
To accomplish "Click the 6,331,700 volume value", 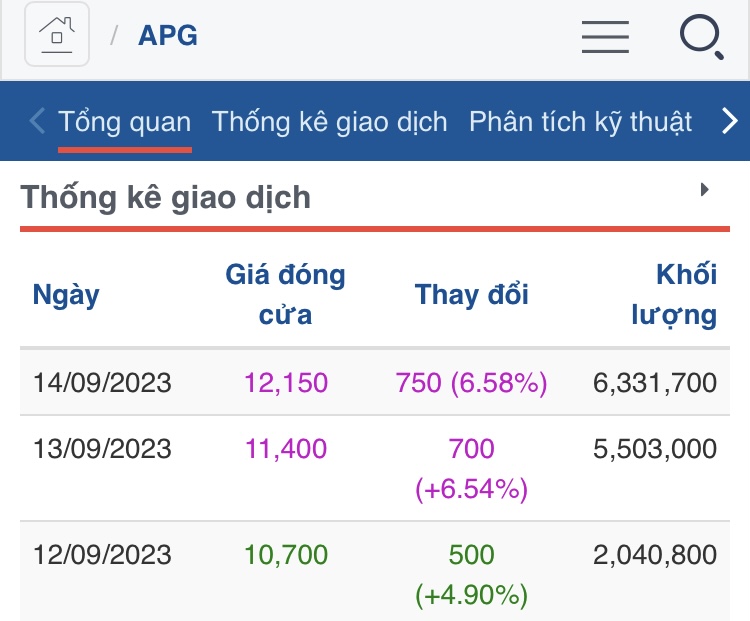I will tap(655, 382).
